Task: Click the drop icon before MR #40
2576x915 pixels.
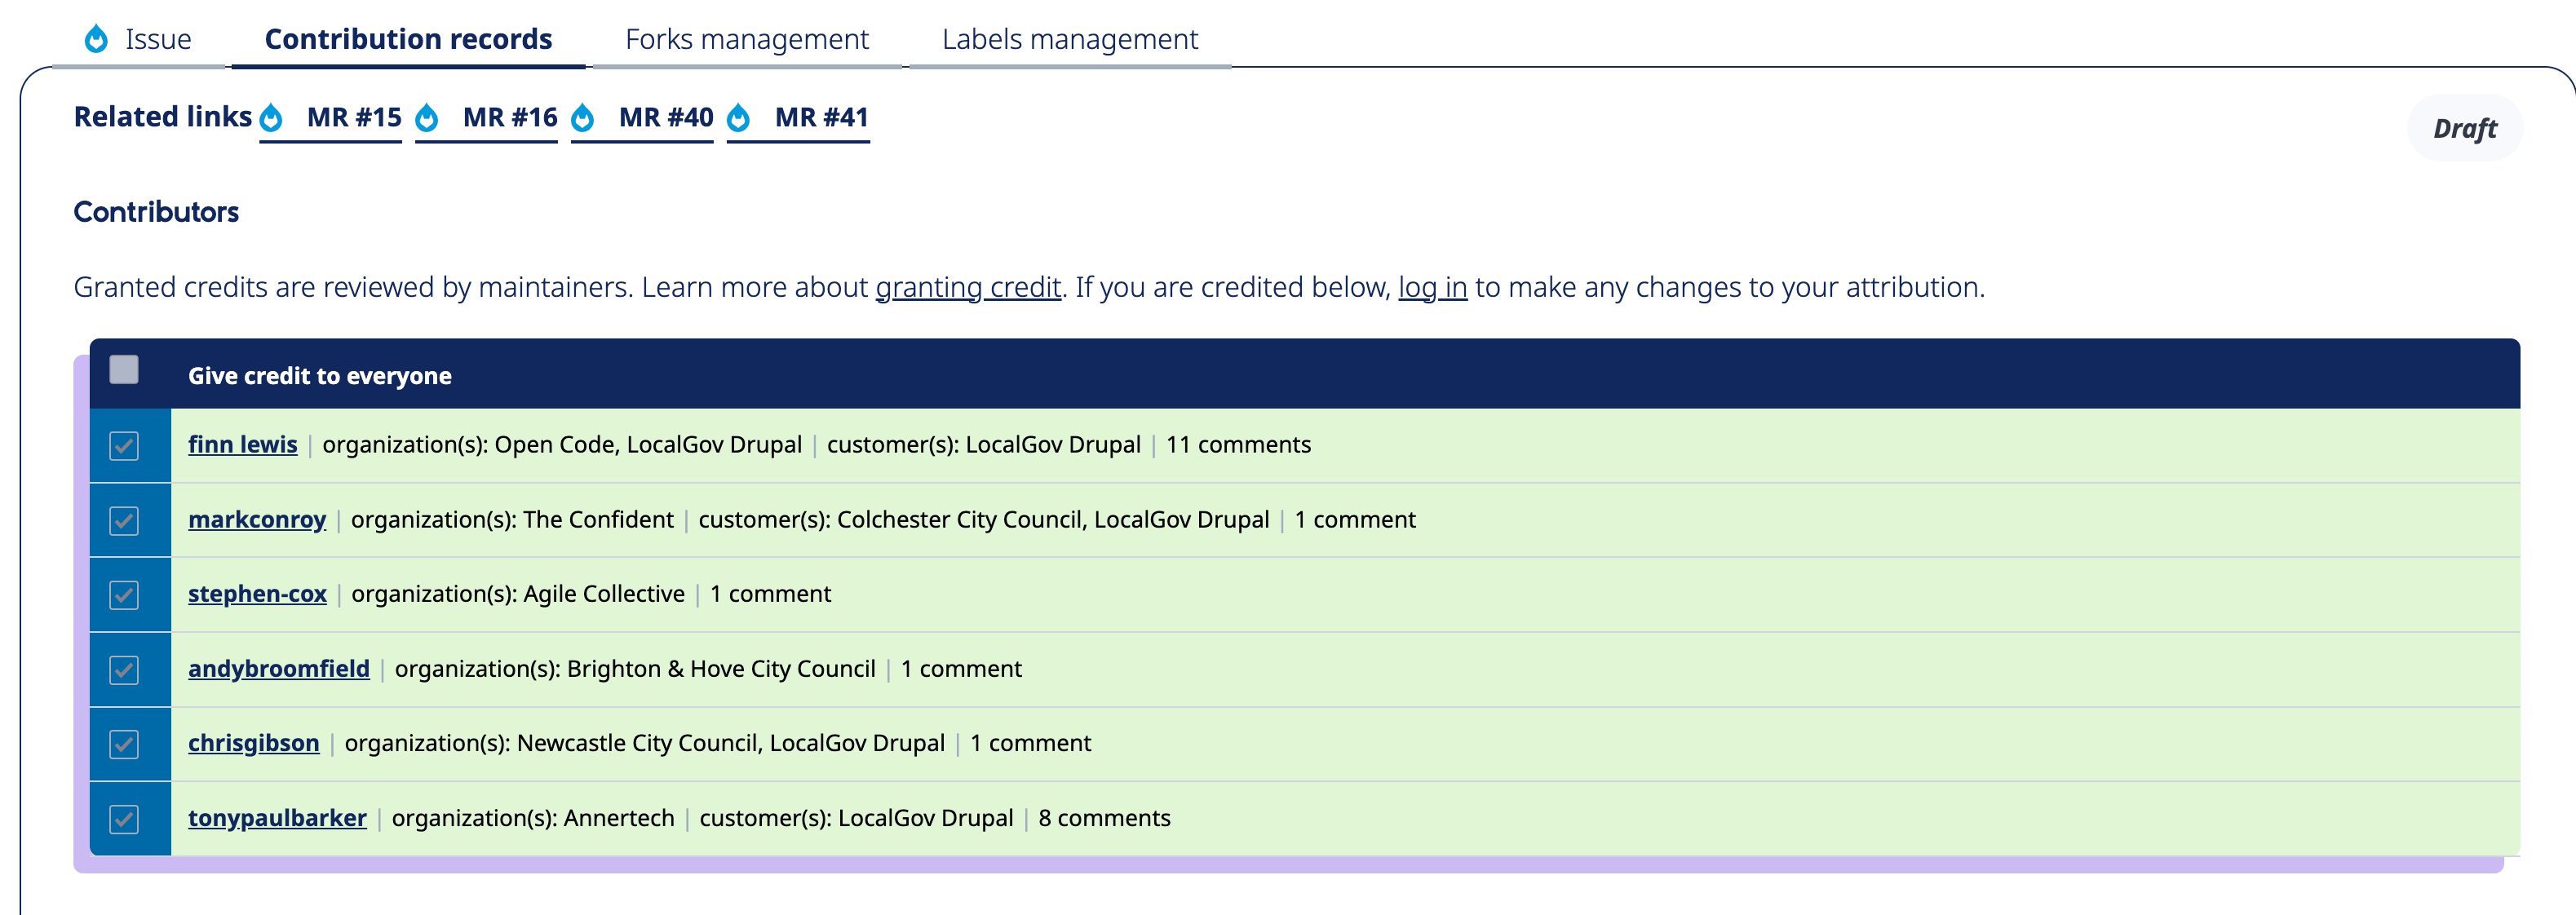Action: (583, 118)
